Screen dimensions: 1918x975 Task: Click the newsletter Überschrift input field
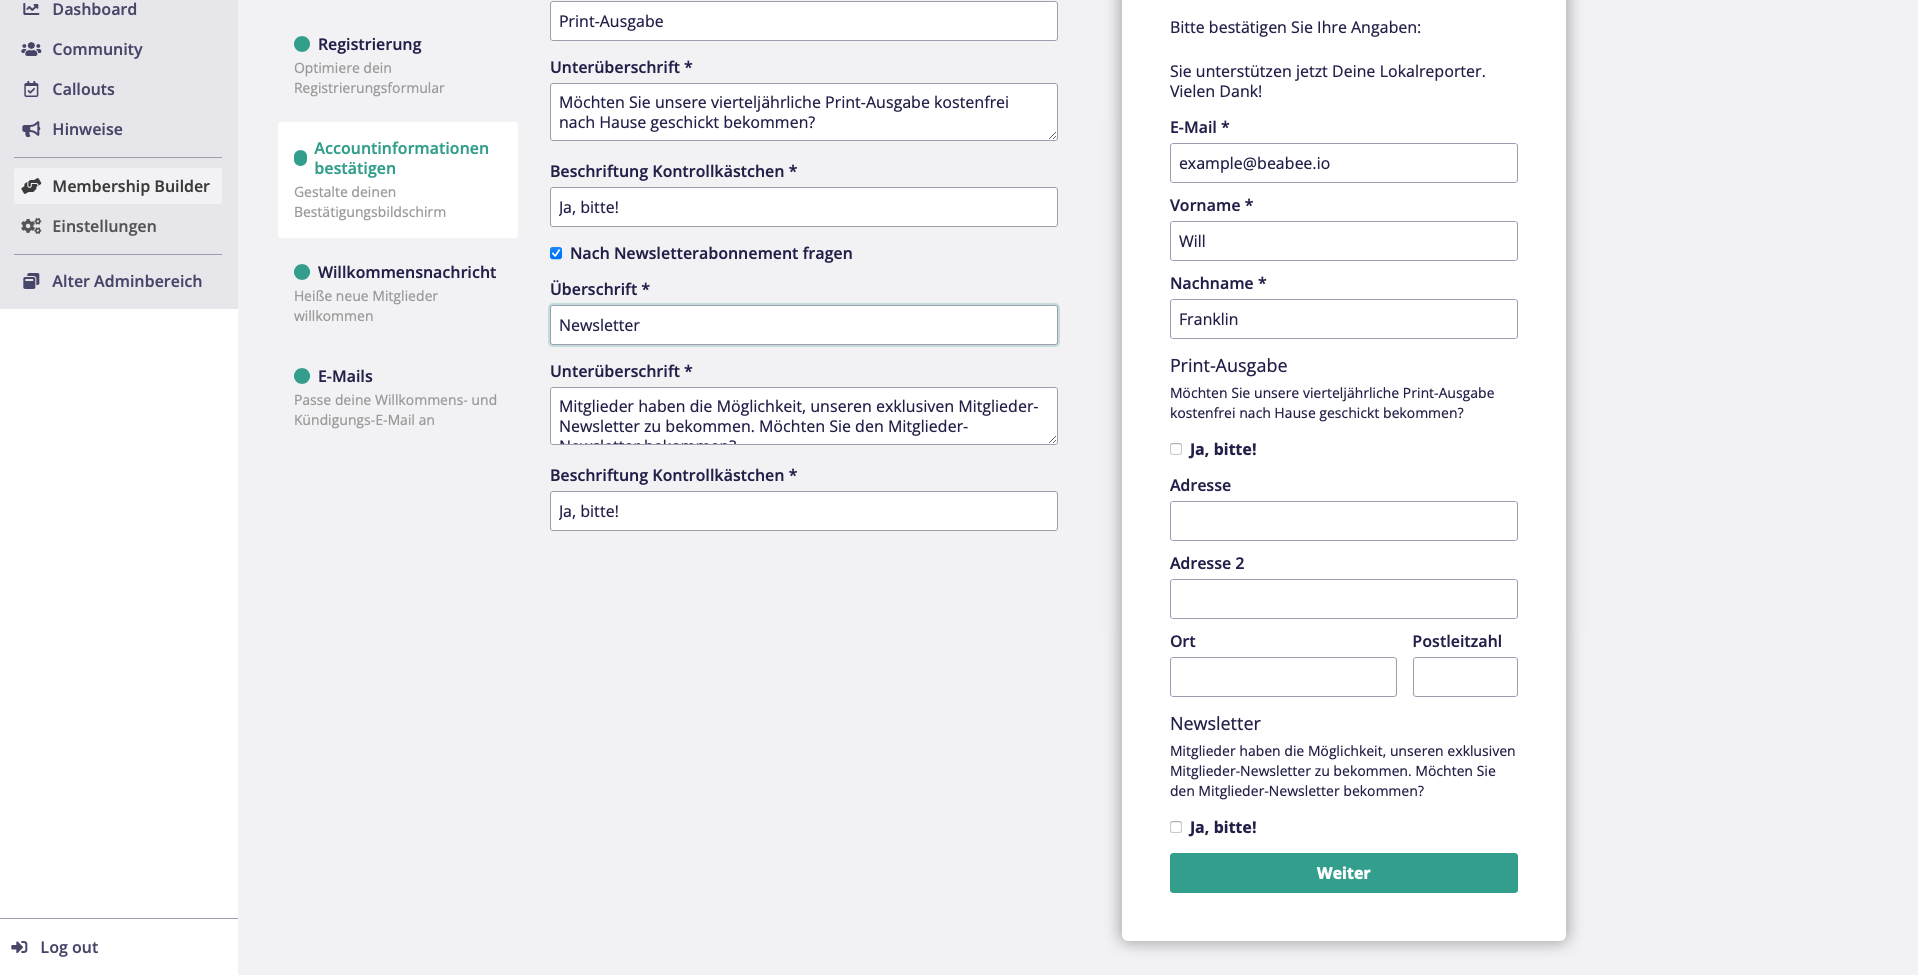pyautogui.click(x=803, y=325)
